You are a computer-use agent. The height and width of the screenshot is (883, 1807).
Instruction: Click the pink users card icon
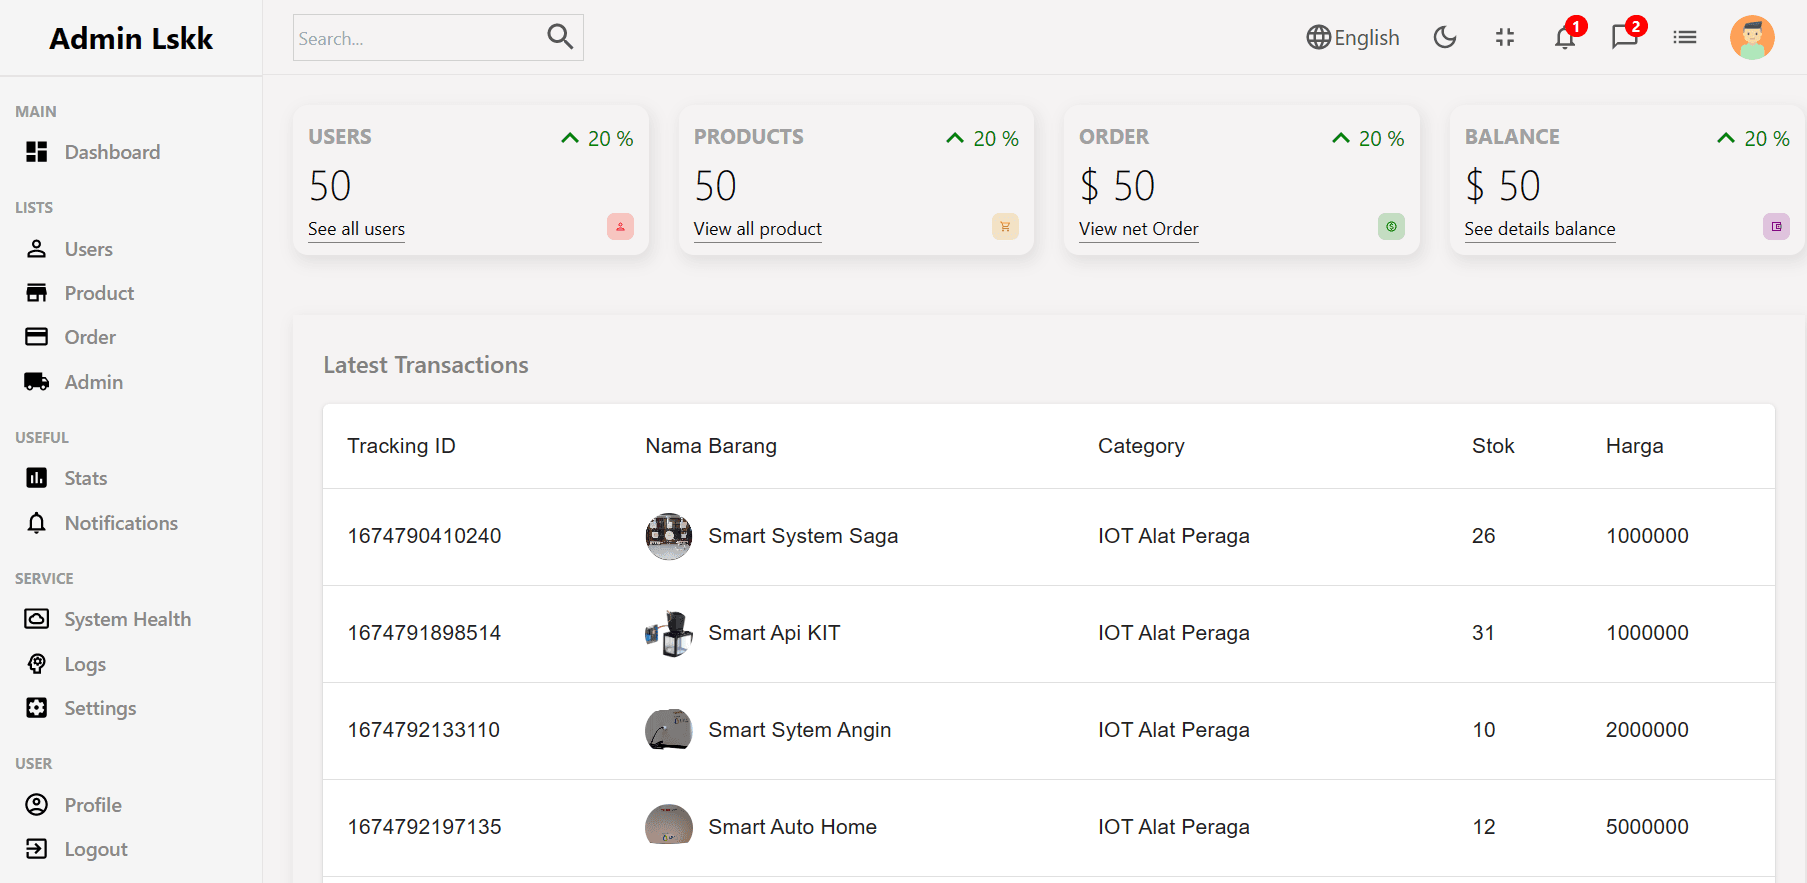tap(620, 227)
